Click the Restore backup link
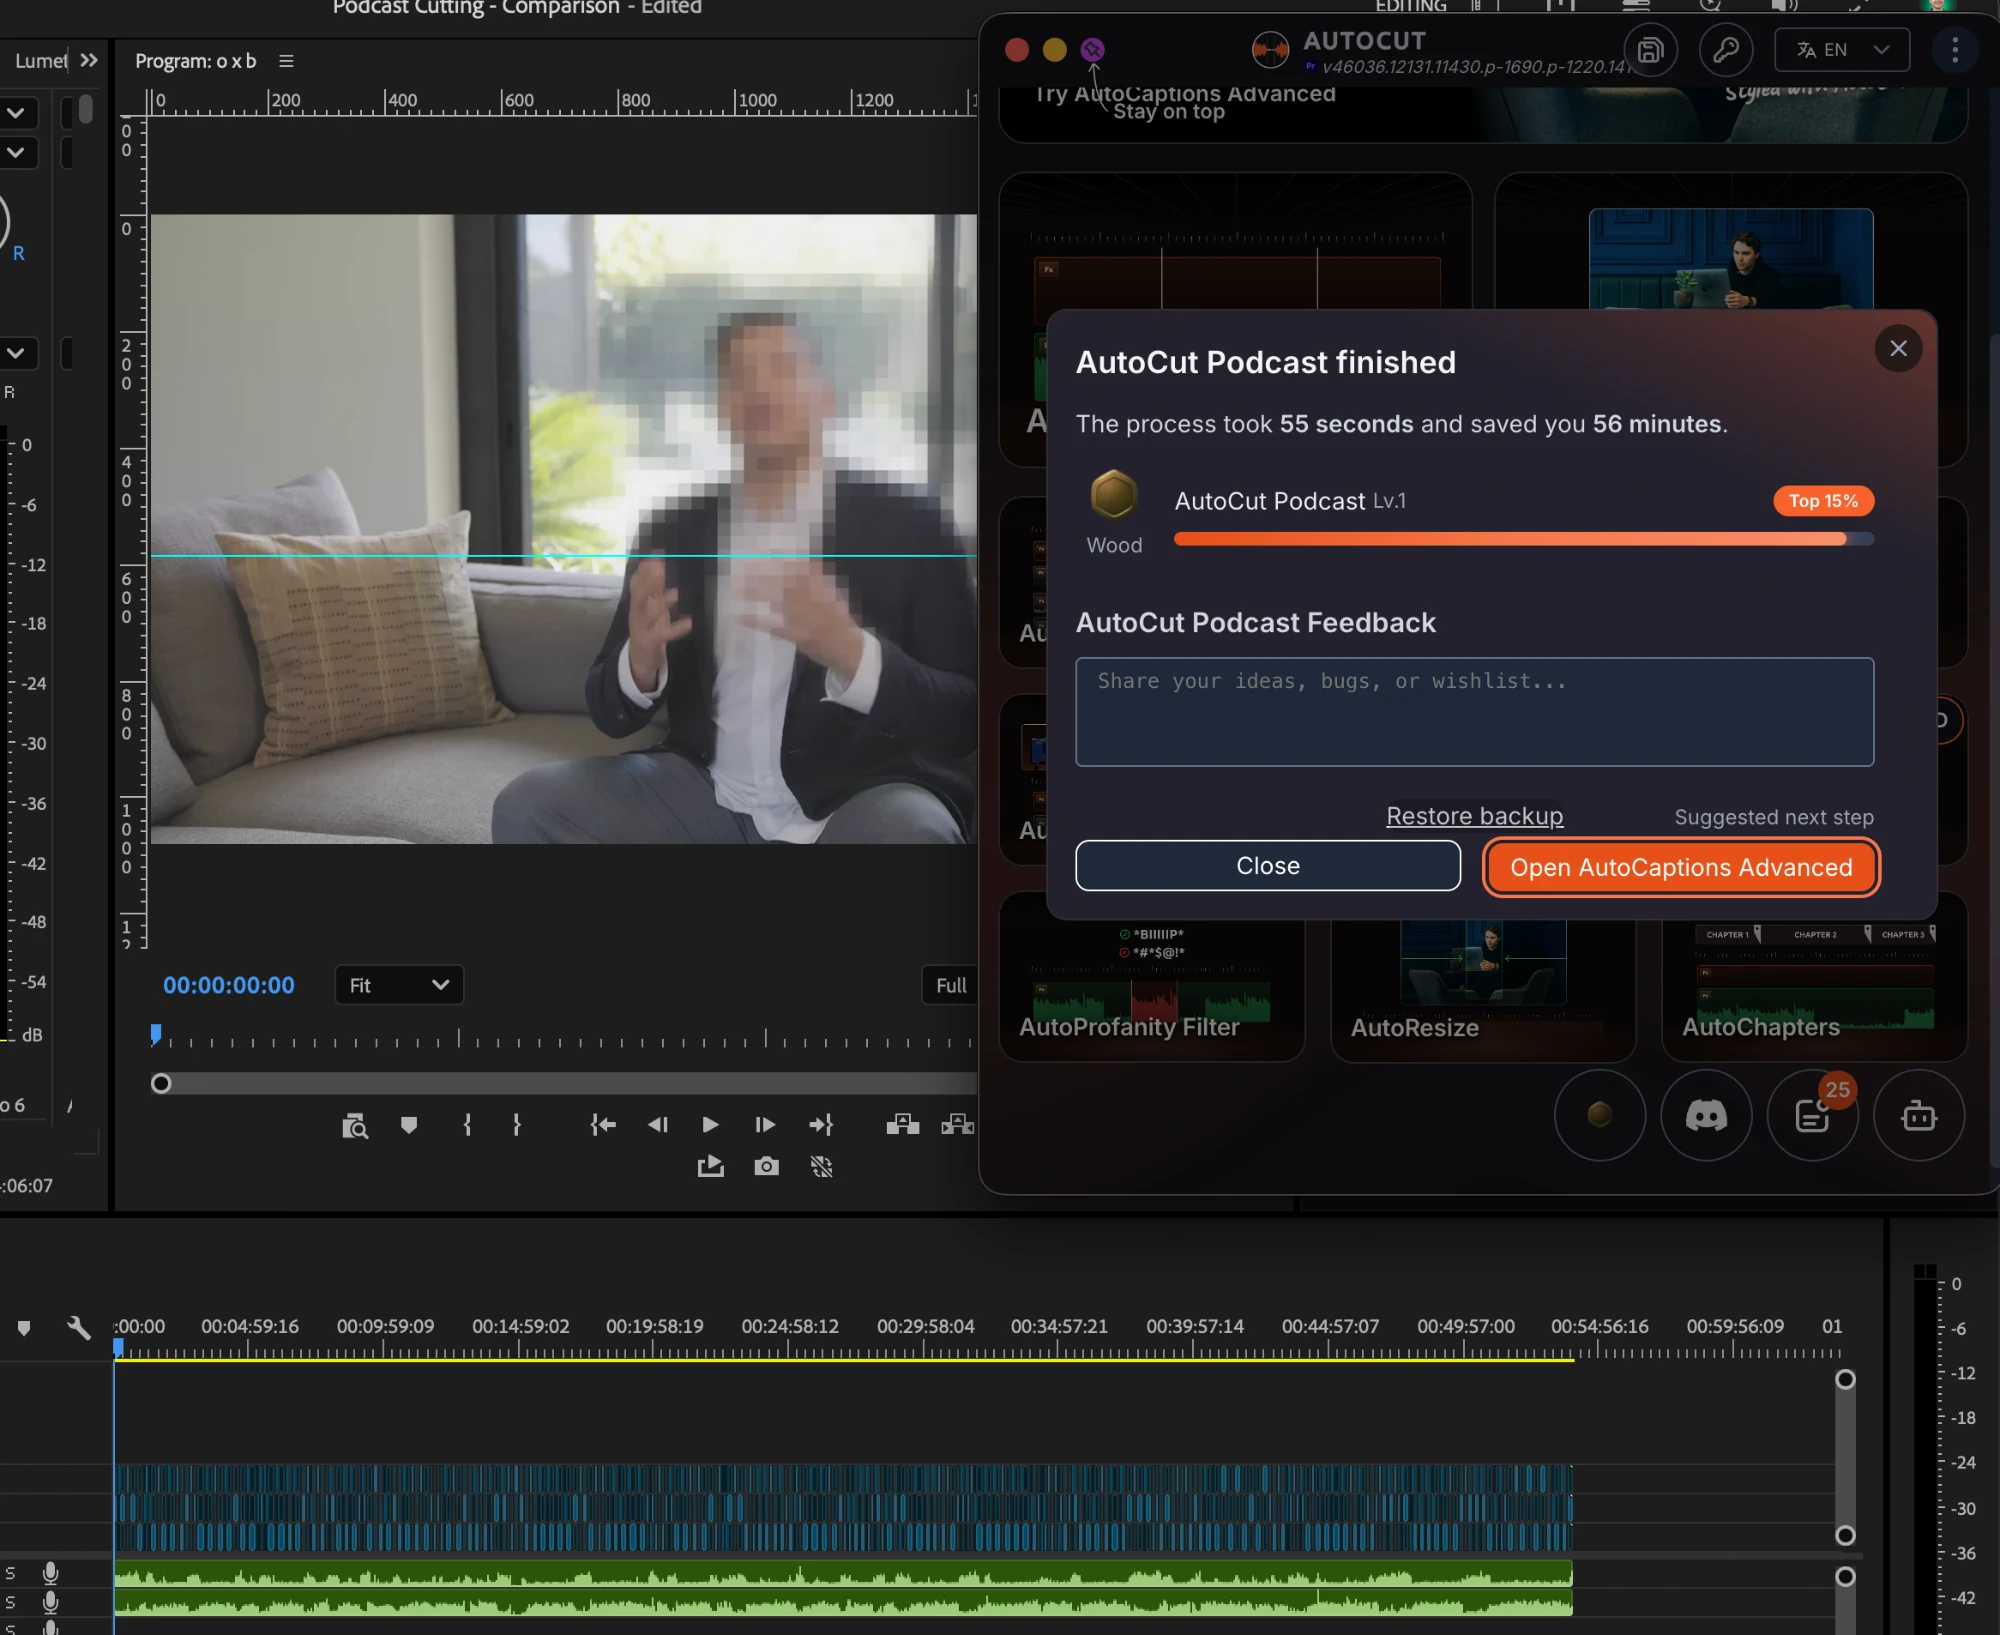 1474,816
